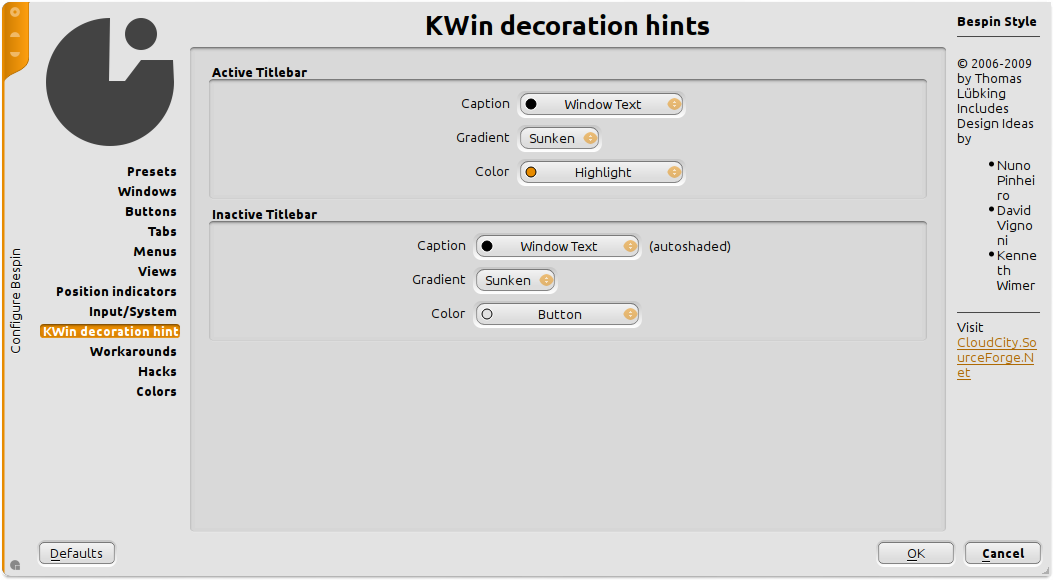Click black swatch in Active Caption combo
1053x580 pixels.
pos(531,104)
